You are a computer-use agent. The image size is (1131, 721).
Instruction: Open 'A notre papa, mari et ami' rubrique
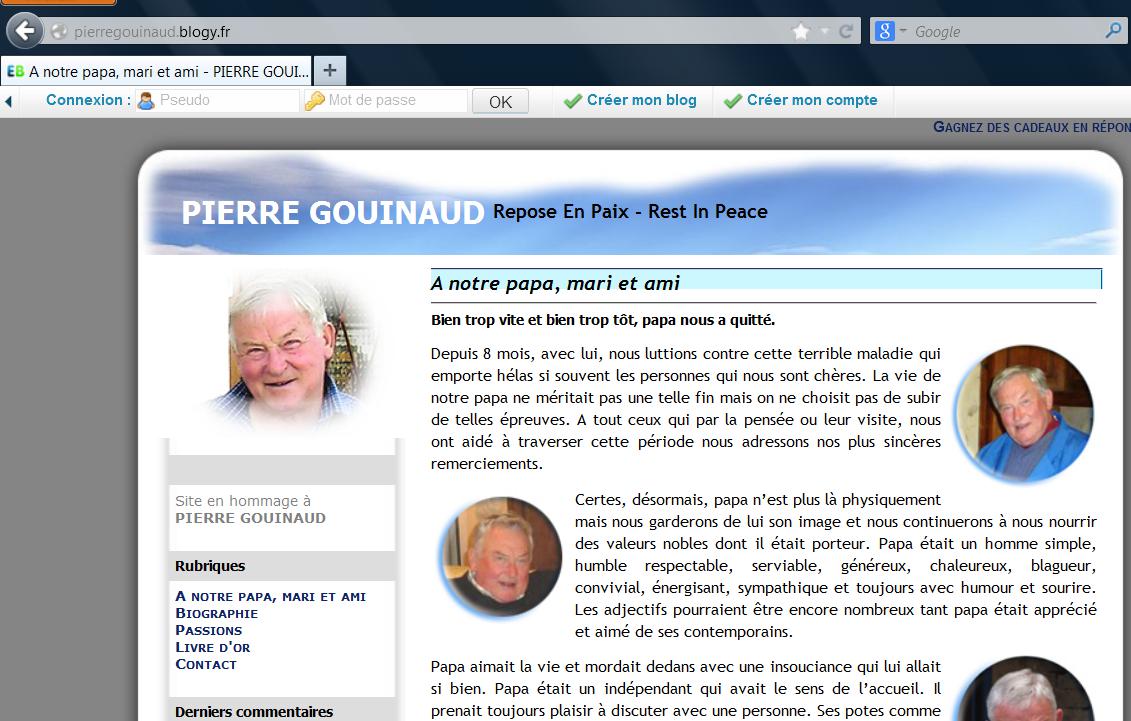[x=270, y=596]
